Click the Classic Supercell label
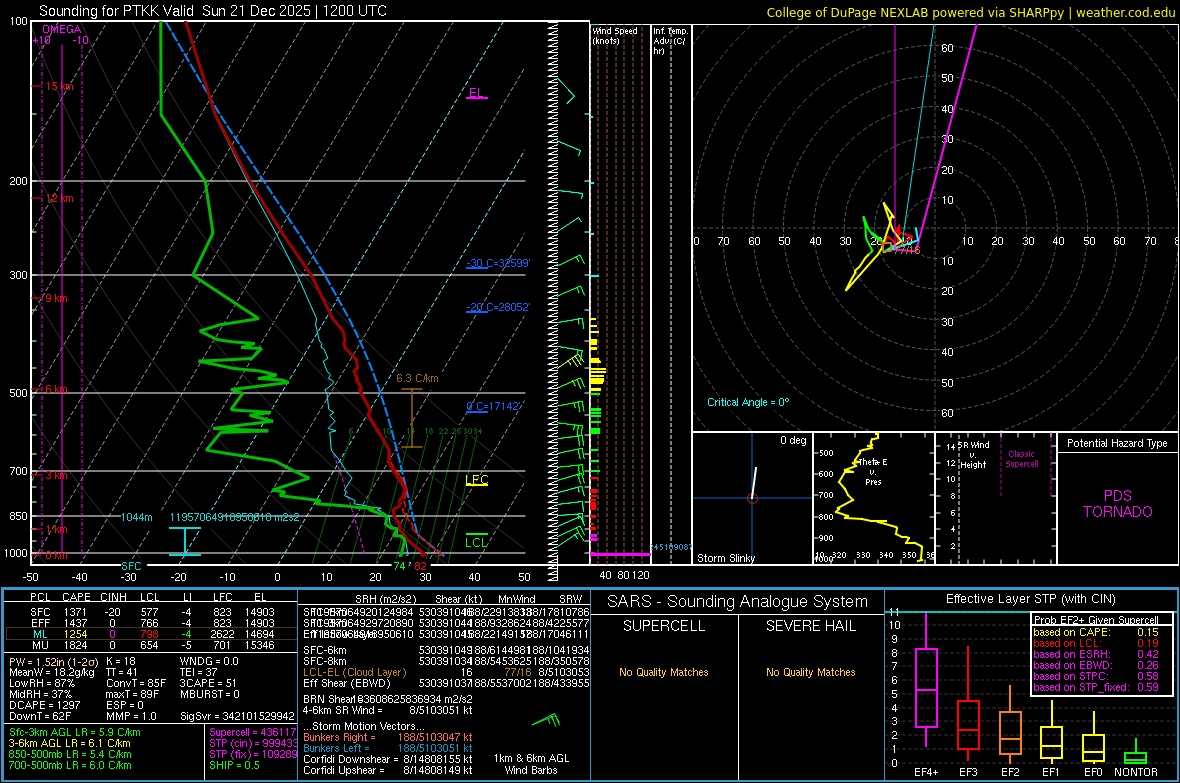Screen dimensions: 1180x783 (1022, 459)
